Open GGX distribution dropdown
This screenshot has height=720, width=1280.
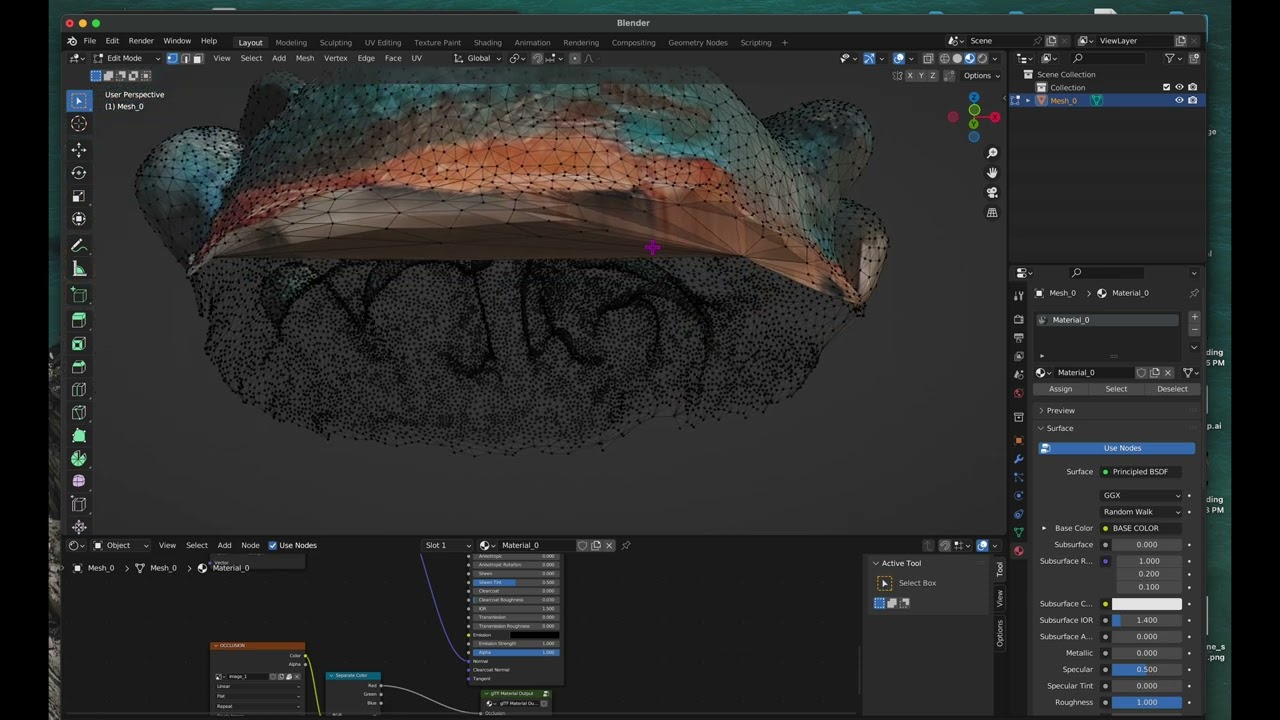pos(1142,495)
